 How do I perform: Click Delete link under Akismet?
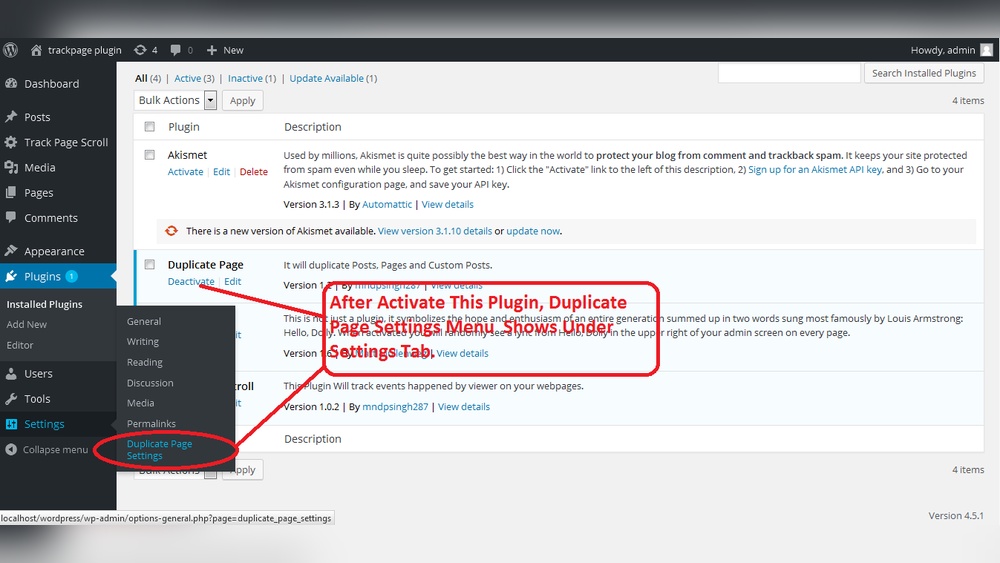tap(254, 172)
